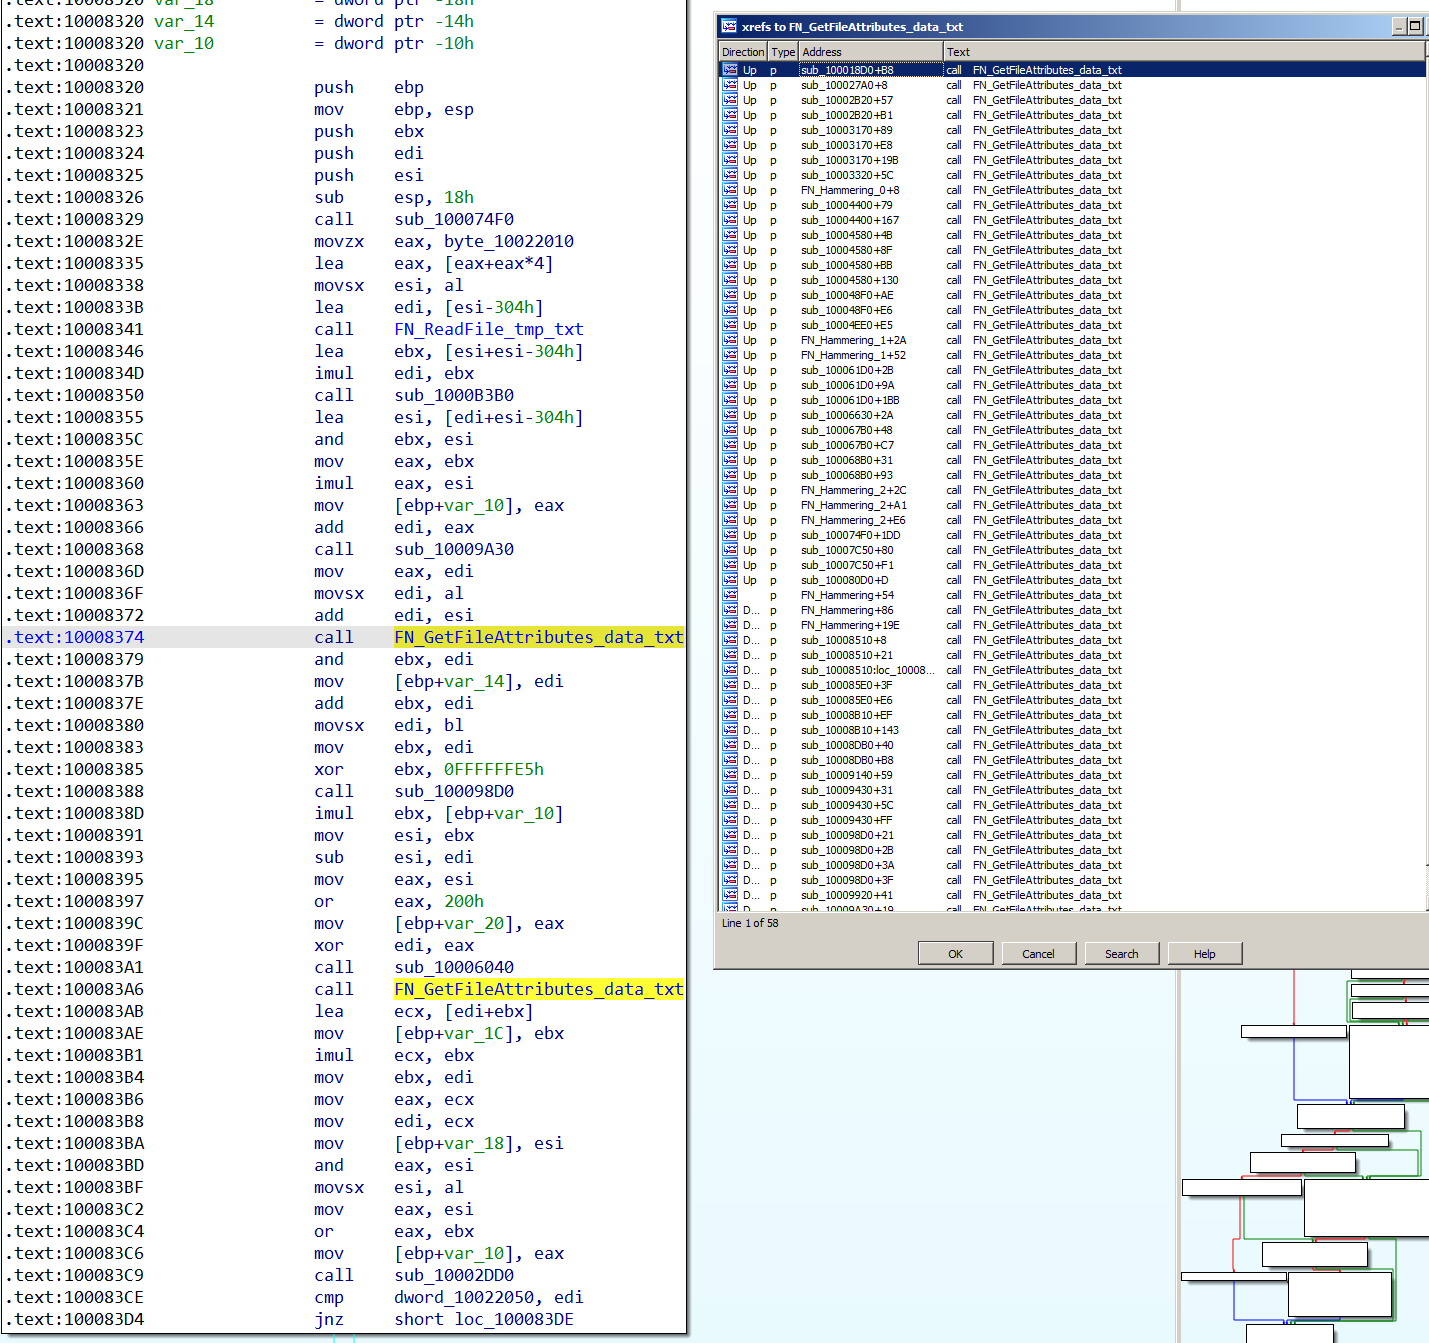Viewport: 1429px width, 1343px height.
Task: Select xref address FN_Hammering_2+A1
Action: point(853,505)
